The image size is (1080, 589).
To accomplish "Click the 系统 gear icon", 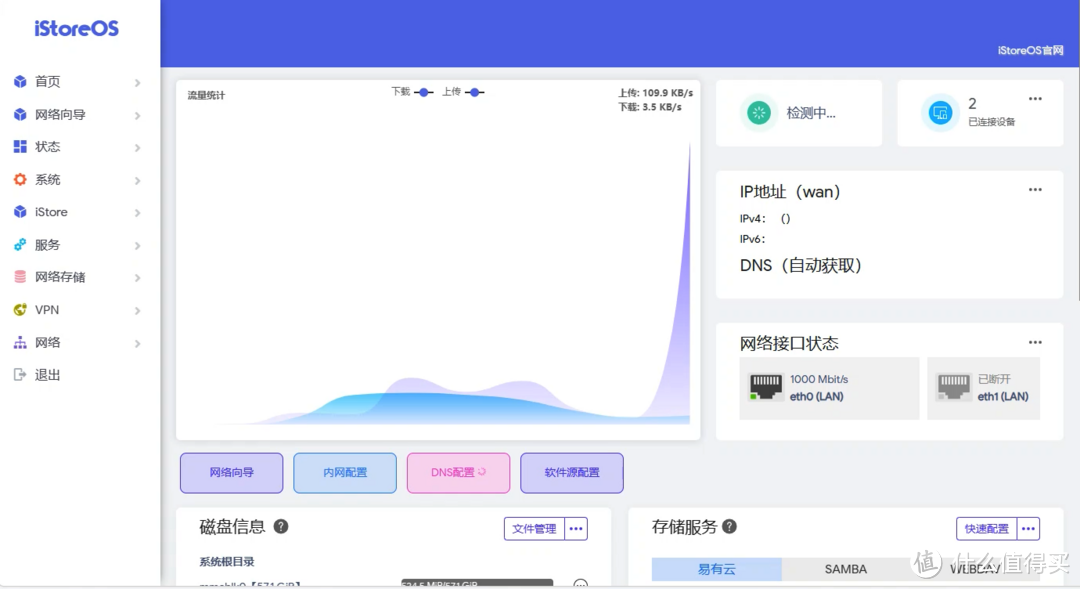I will pyautogui.click(x=20, y=179).
